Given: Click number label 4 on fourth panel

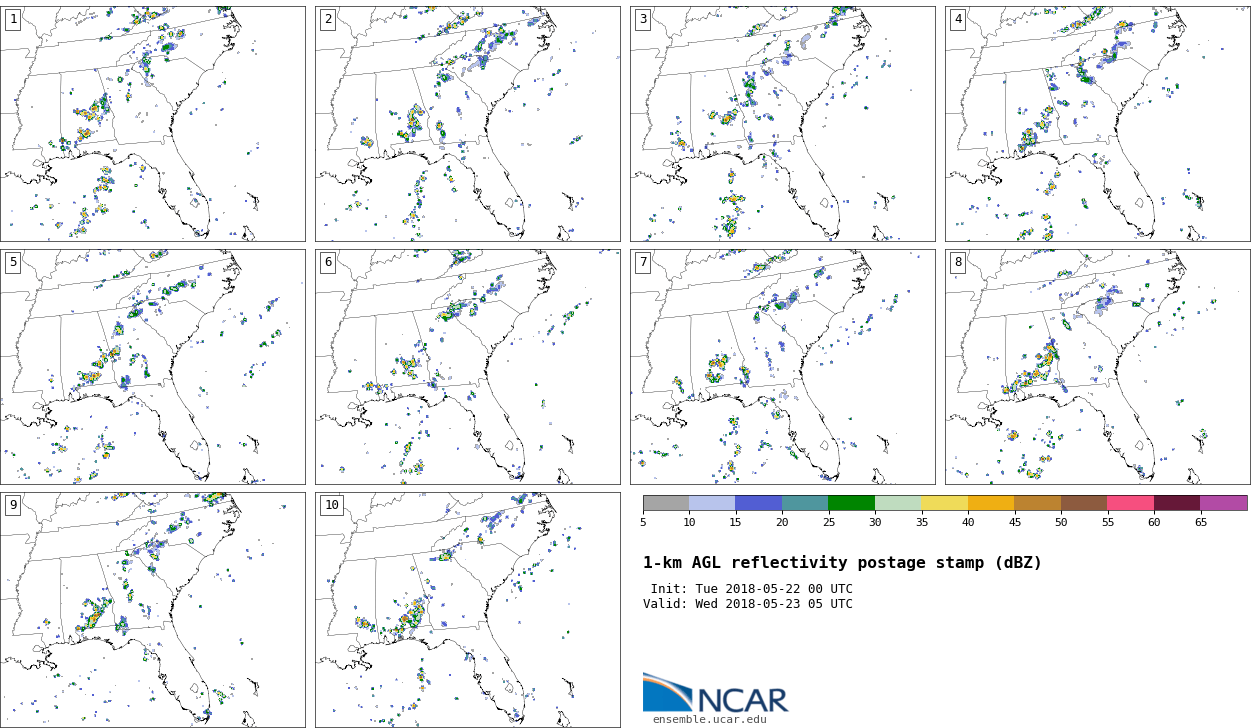Looking at the screenshot, I should [x=958, y=19].
